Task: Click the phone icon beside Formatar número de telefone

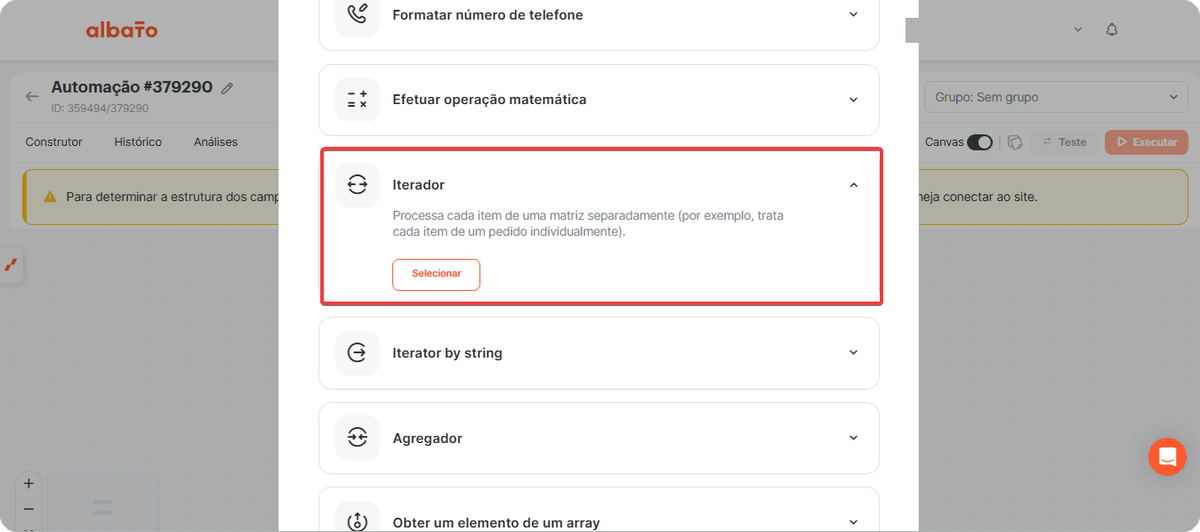Action: pyautogui.click(x=357, y=15)
